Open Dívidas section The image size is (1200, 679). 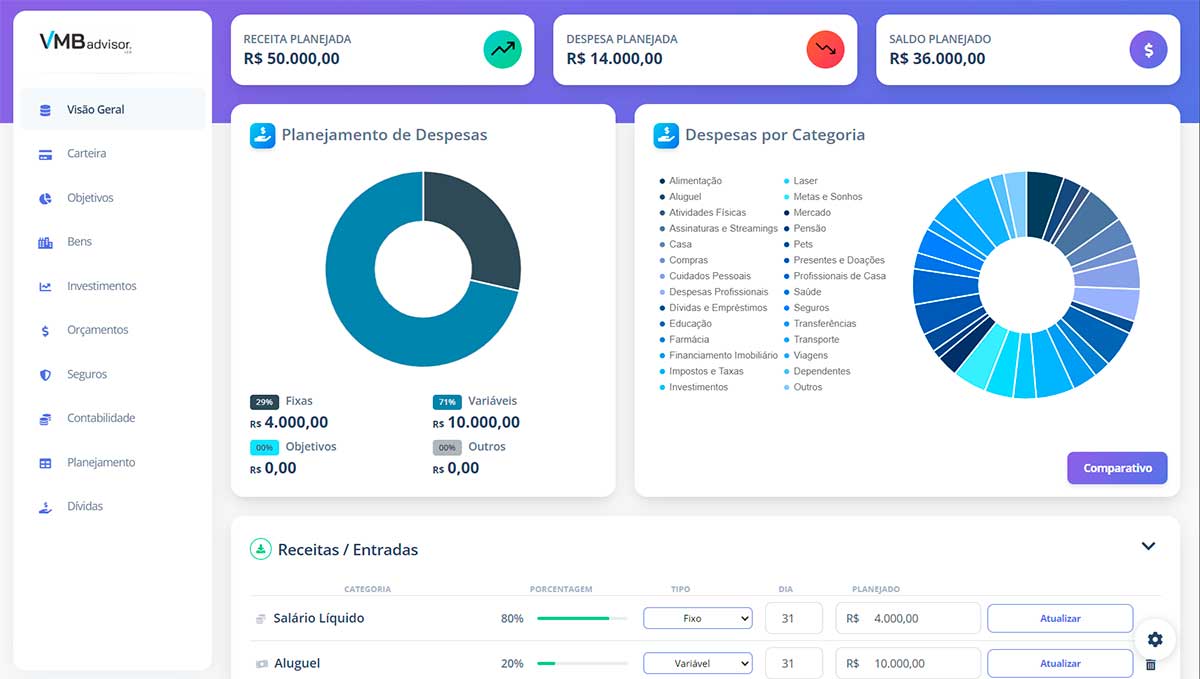click(x=113, y=507)
